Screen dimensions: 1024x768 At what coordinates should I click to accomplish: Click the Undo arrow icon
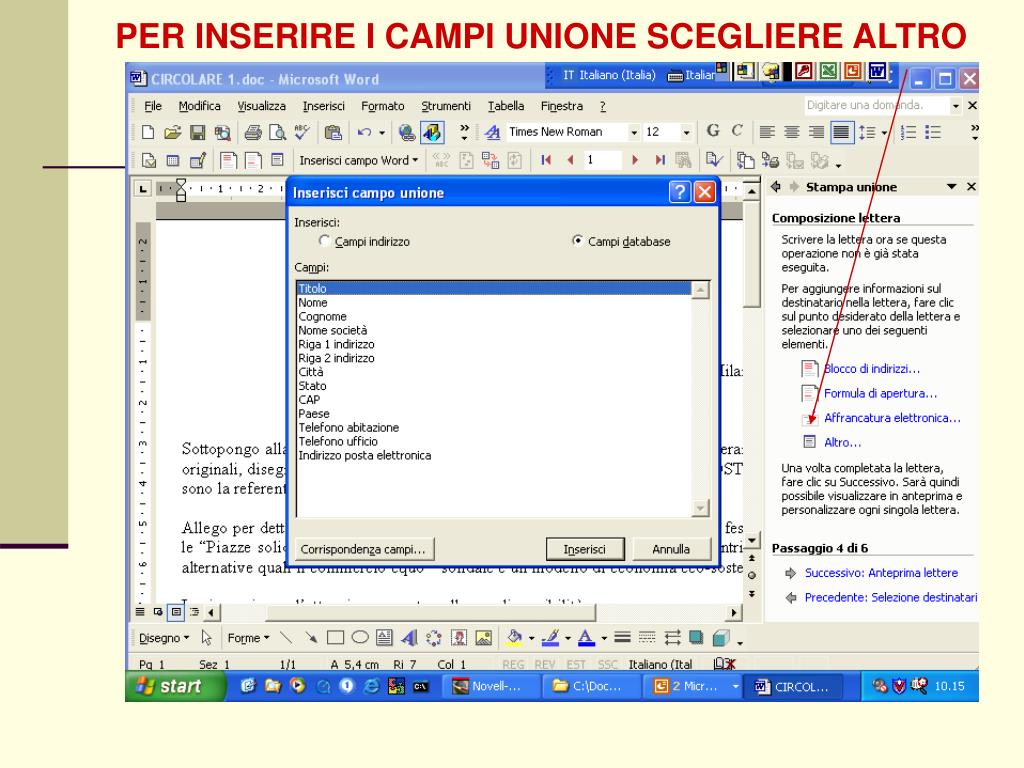pos(364,133)
